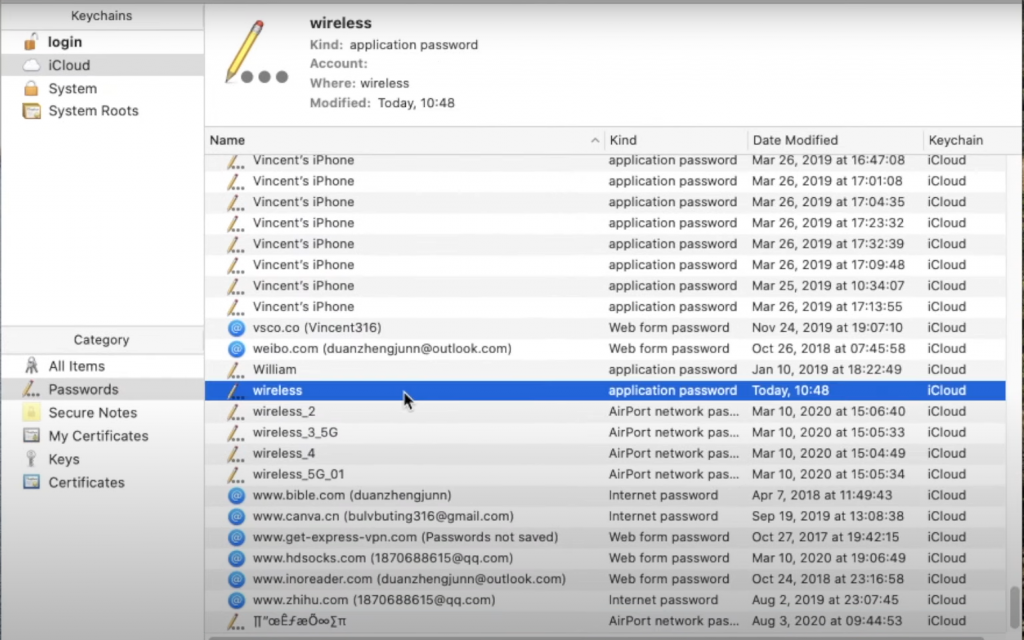Click the @ icon beside www.zhihu.com
This screenshot has height=640, width=1024.
(236, 600)
